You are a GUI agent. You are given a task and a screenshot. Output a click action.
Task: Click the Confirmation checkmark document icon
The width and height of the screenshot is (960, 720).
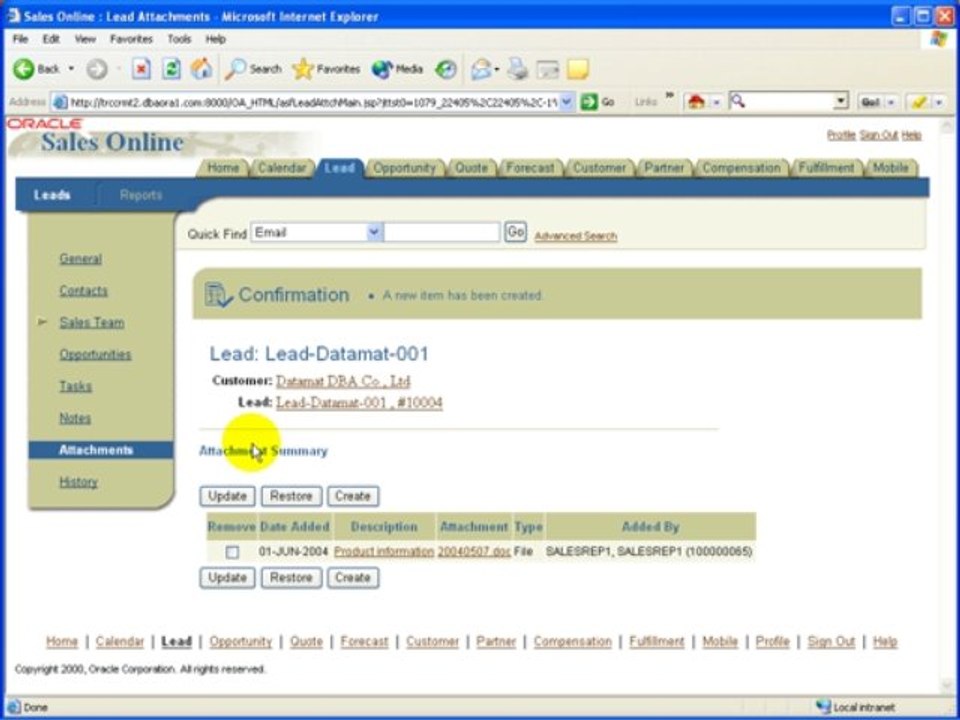(218, 294)
